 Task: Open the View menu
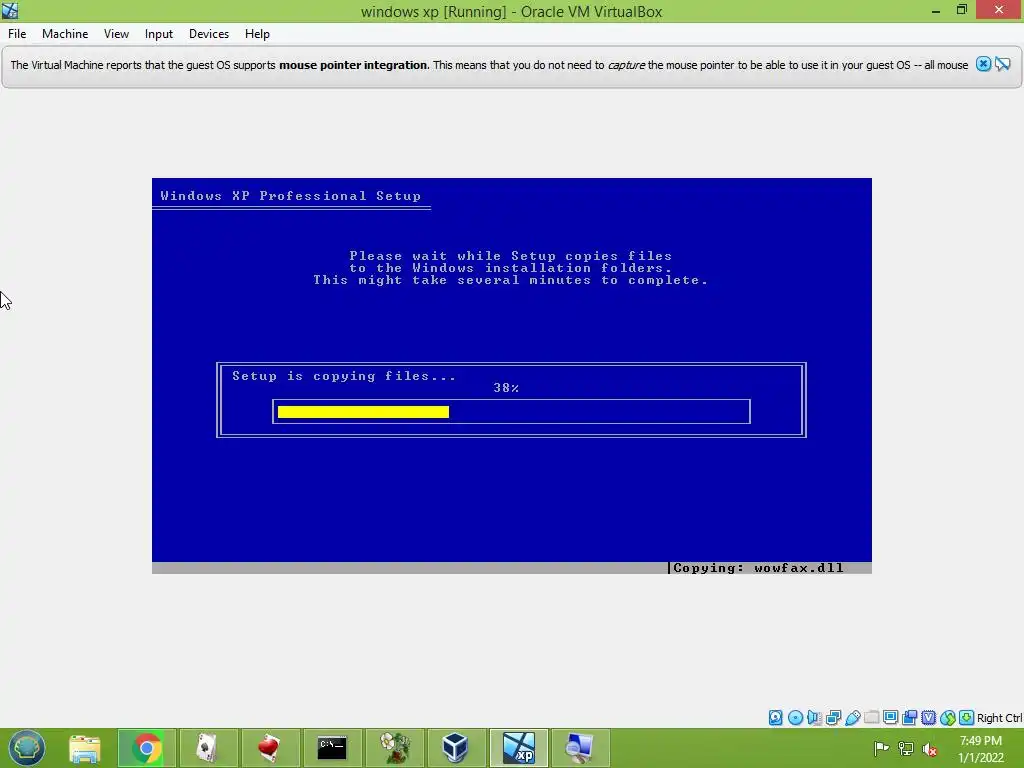coord(116,34)
